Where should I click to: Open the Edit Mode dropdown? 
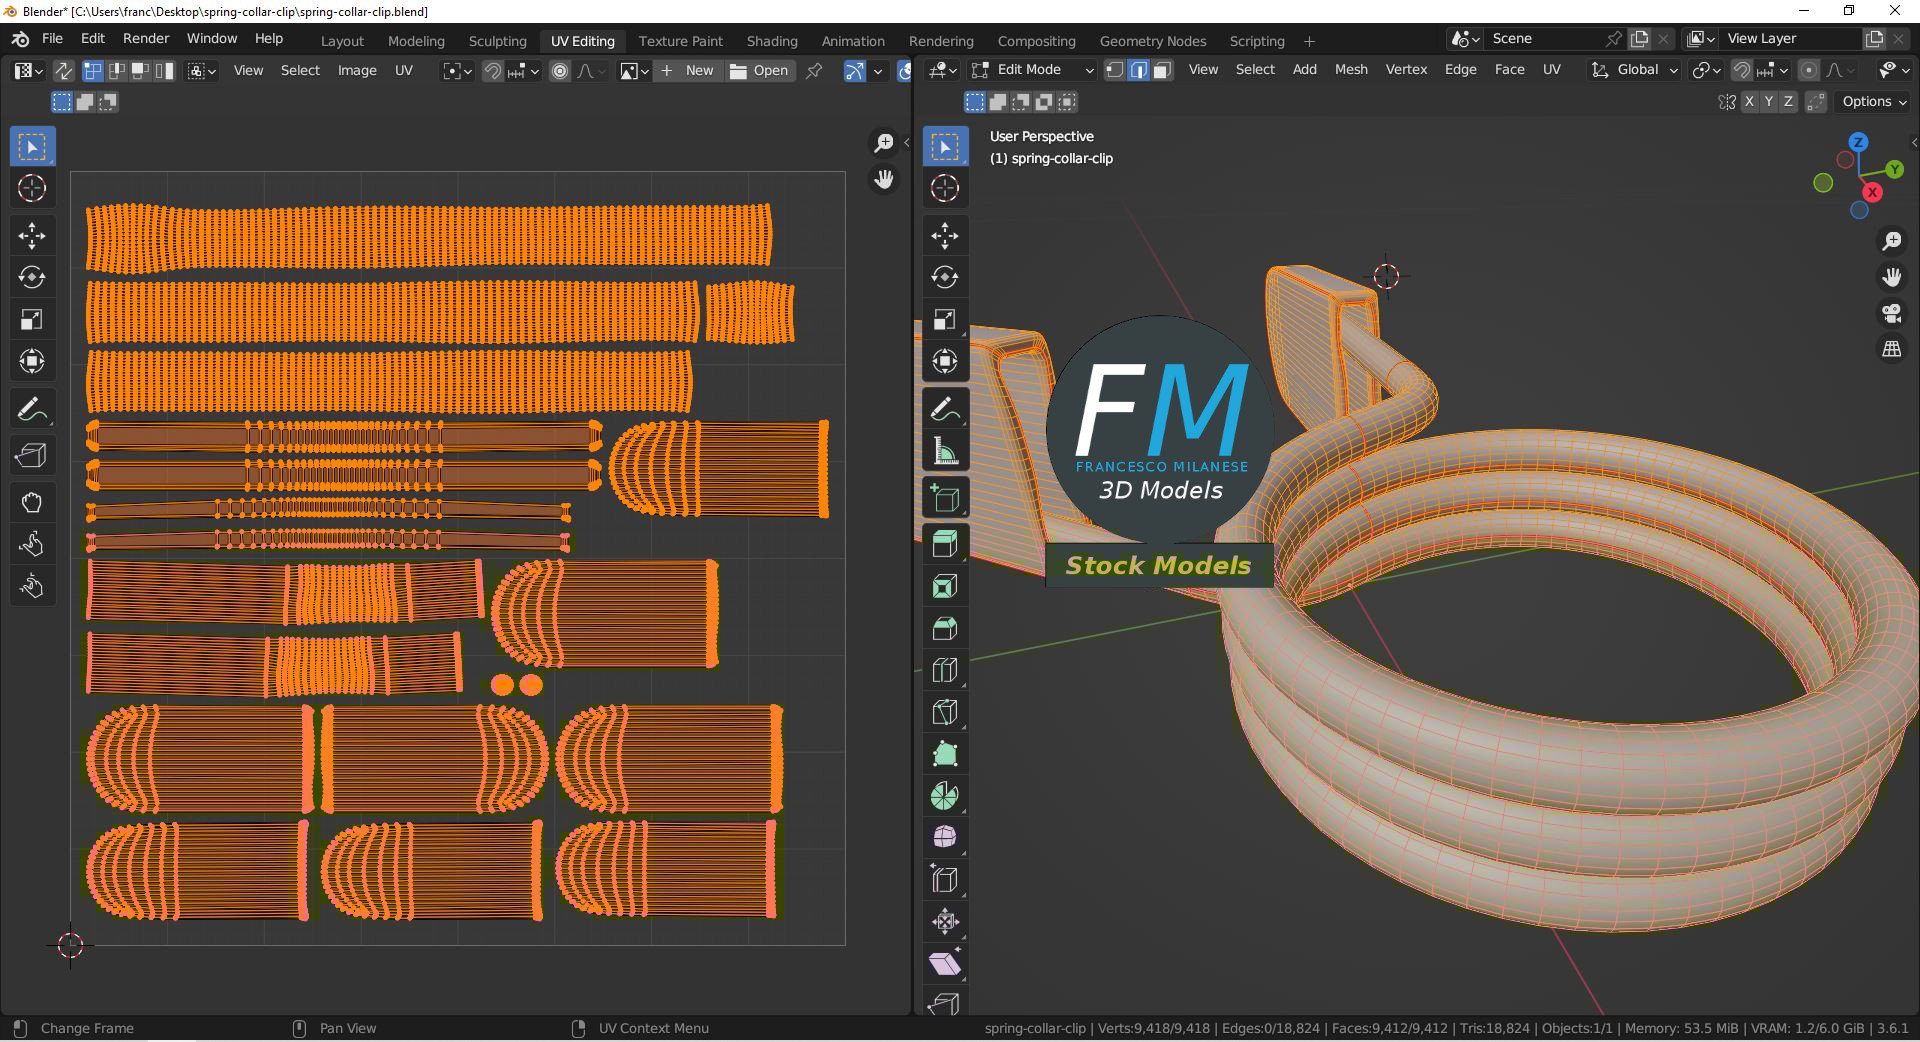(1032, 70)
